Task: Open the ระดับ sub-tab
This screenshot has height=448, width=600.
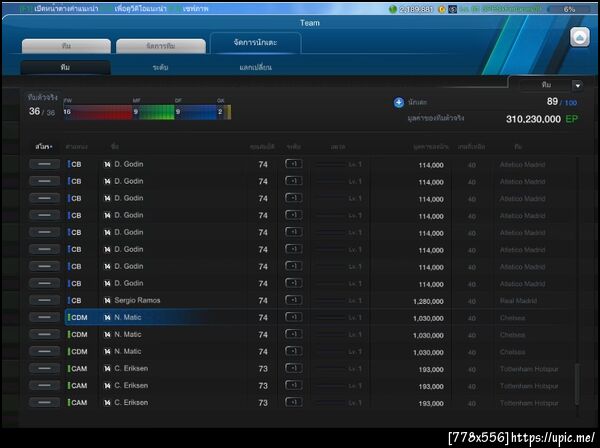Action: pos(160,67)
